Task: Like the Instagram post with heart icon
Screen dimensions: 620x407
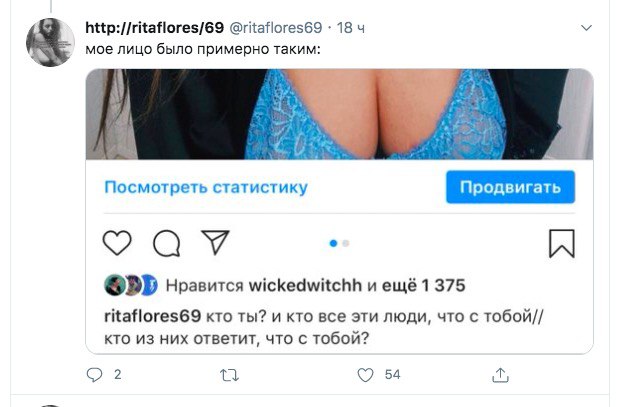Action: (117, 242)
